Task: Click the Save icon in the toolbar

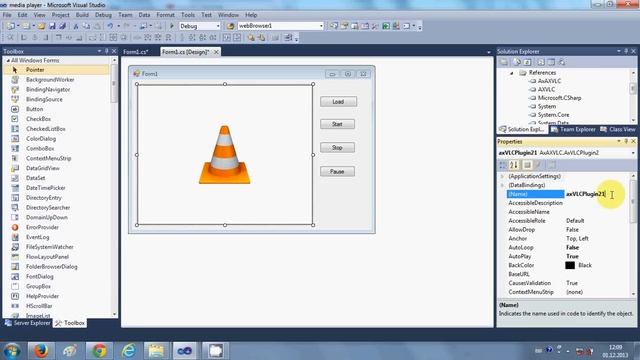Action: point(52,26)
